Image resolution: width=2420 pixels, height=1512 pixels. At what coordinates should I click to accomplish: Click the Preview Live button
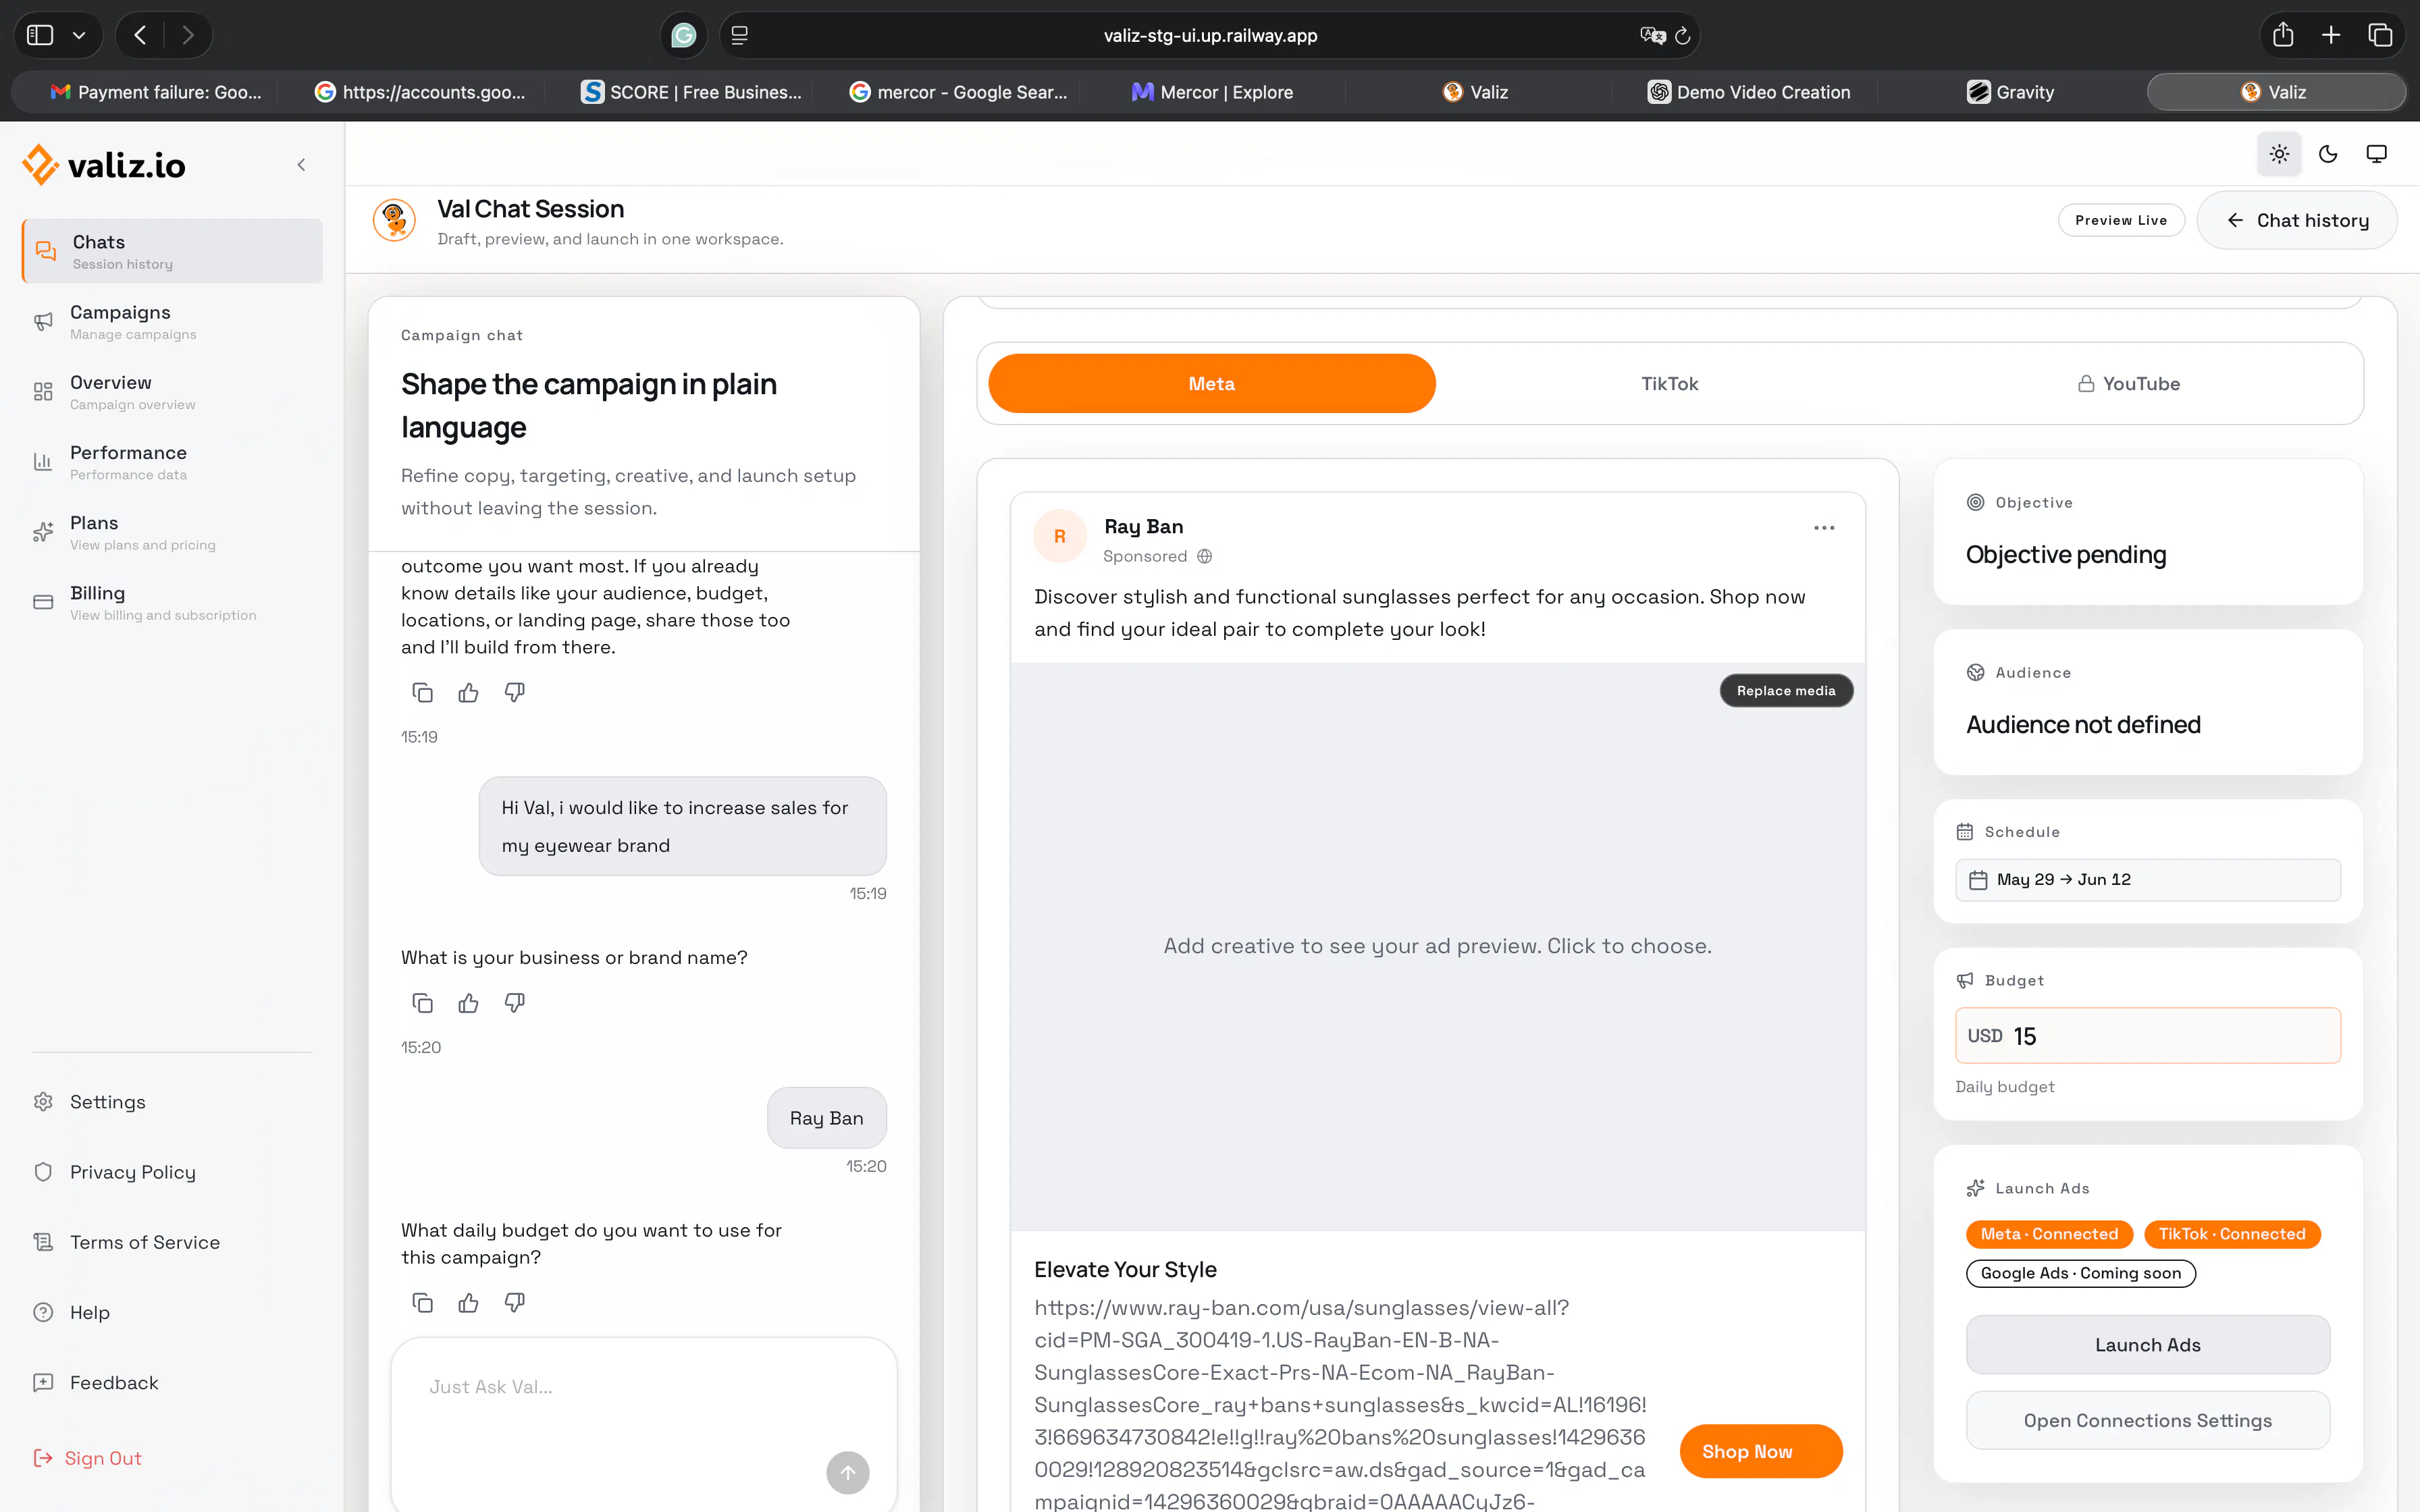click(2120, 220)
